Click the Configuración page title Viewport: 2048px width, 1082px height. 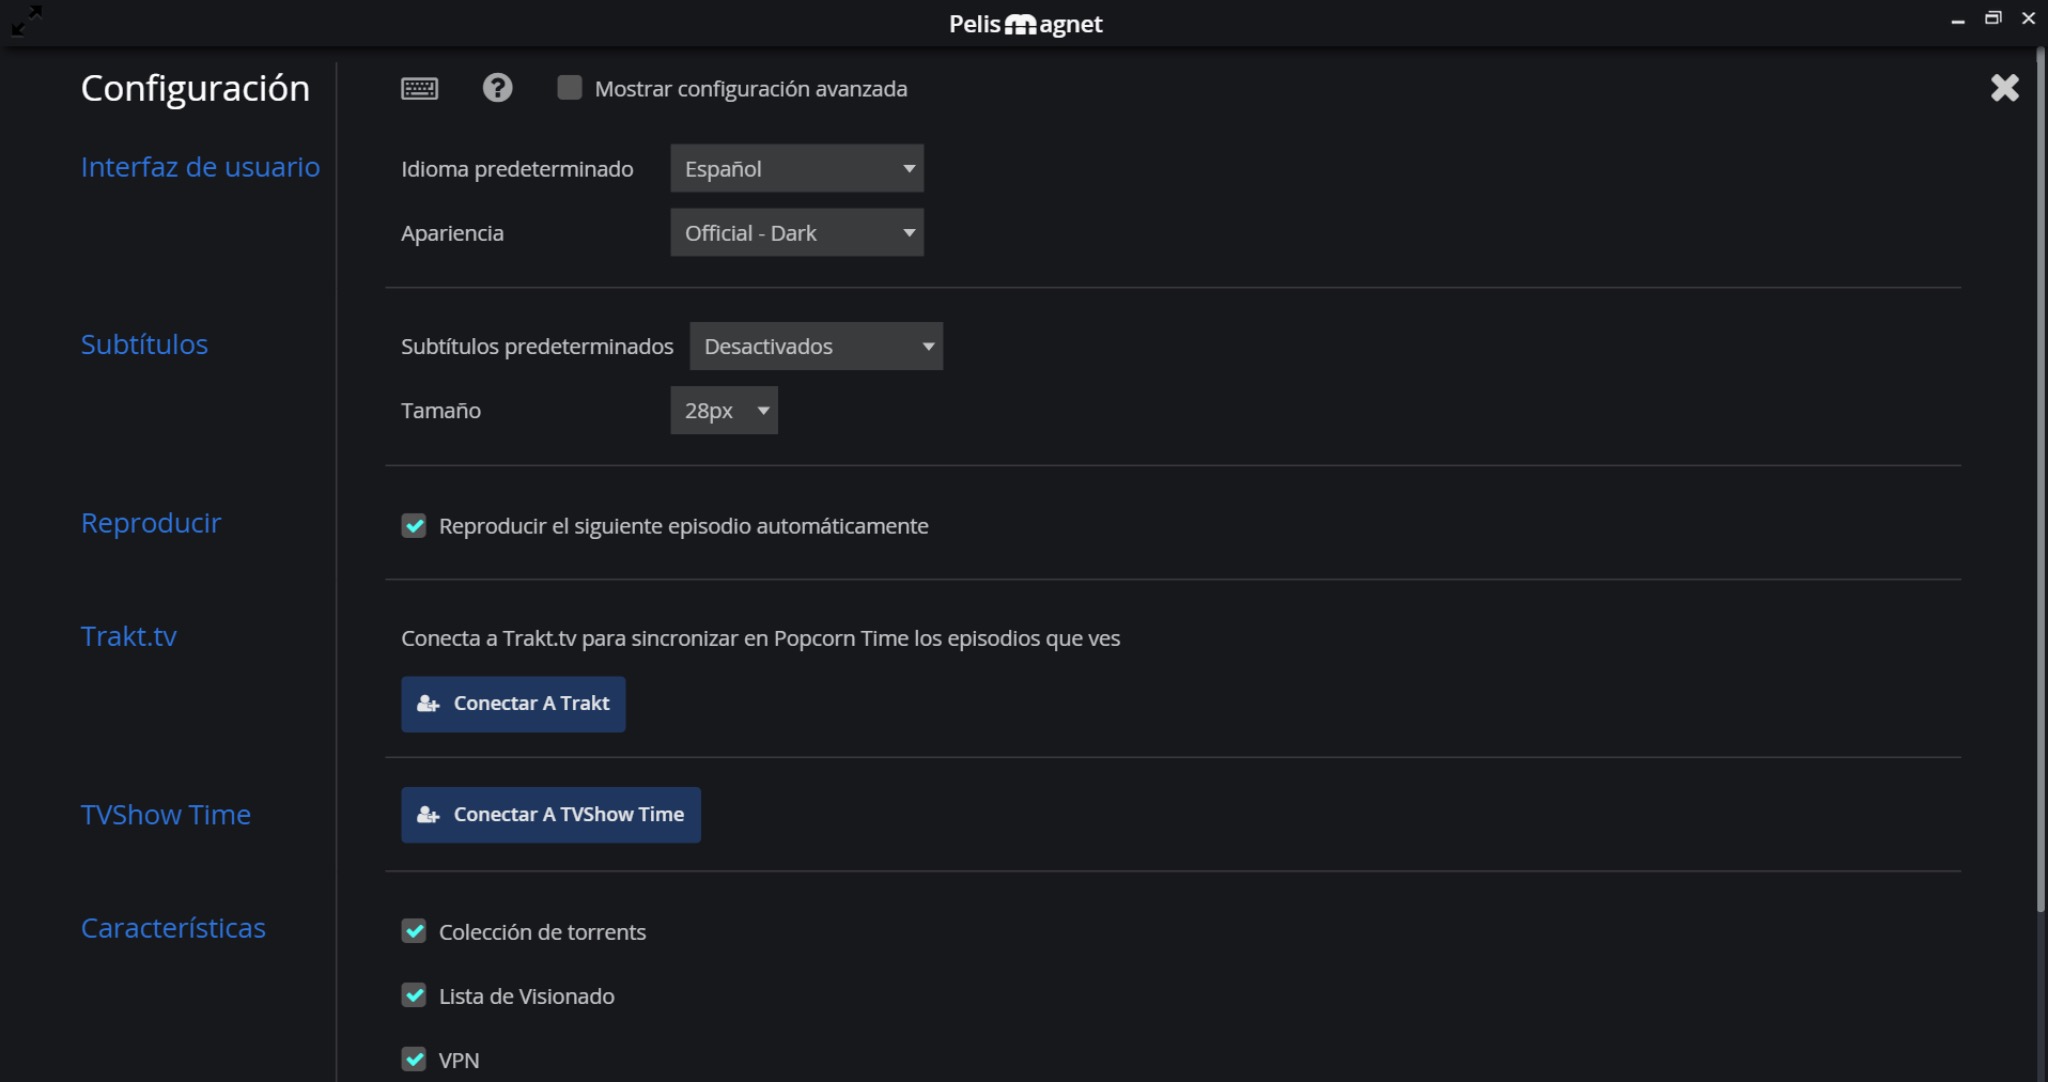(195, 88)
